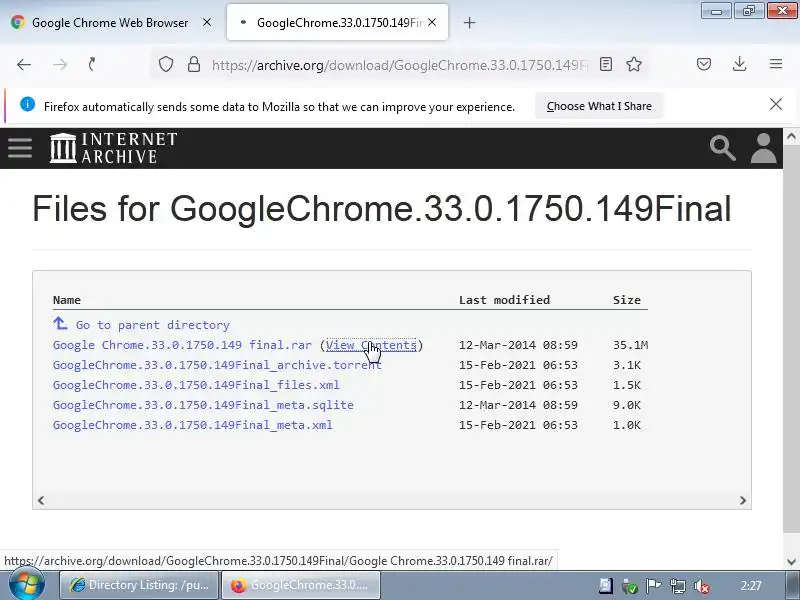Open Internet Archive search magnifier

[722, 148]
